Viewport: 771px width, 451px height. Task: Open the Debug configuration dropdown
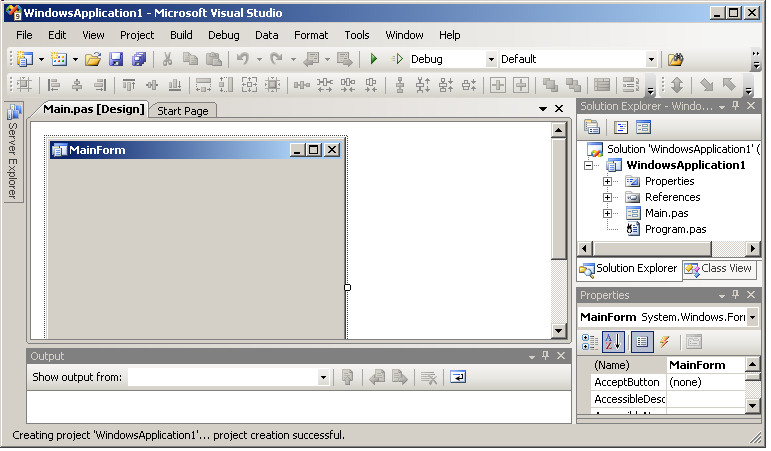pos(490,60)
